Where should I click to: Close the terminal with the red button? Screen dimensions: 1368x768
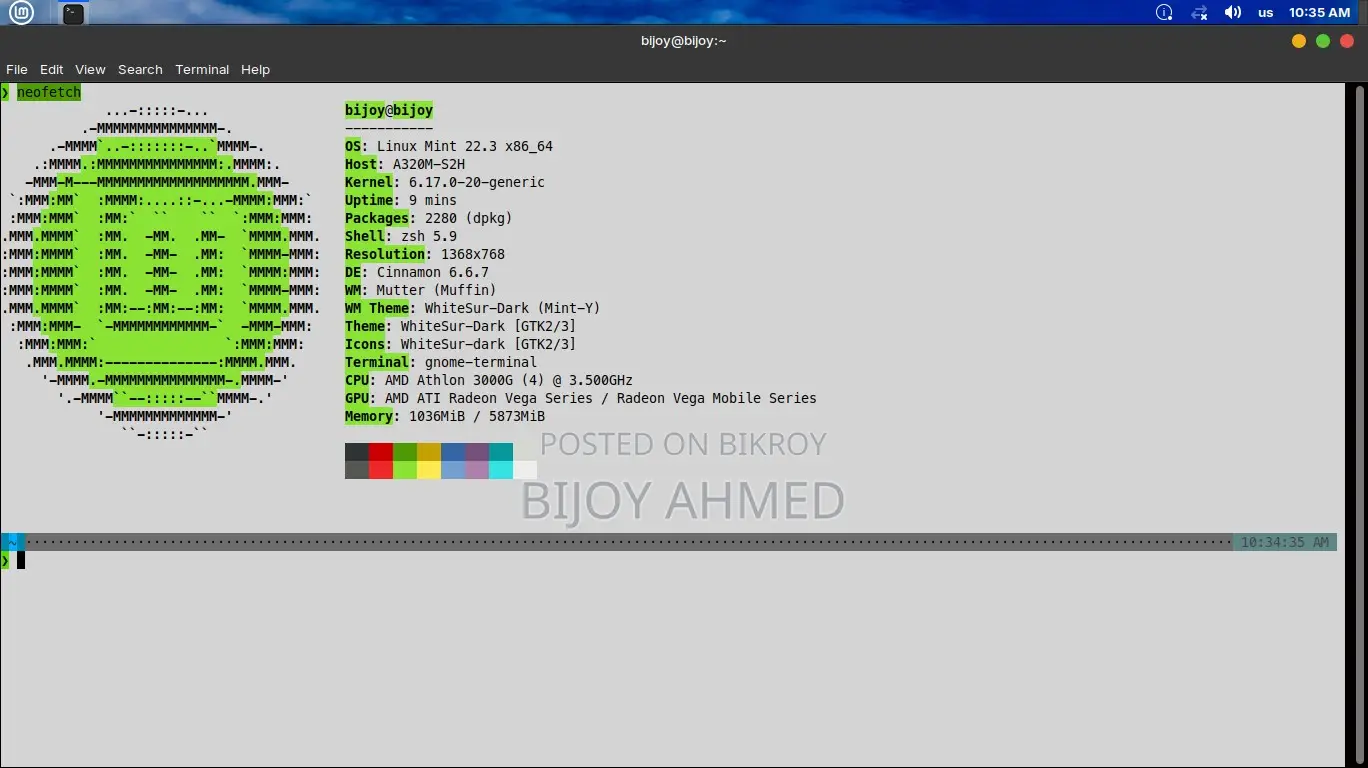coord(1347,41)
